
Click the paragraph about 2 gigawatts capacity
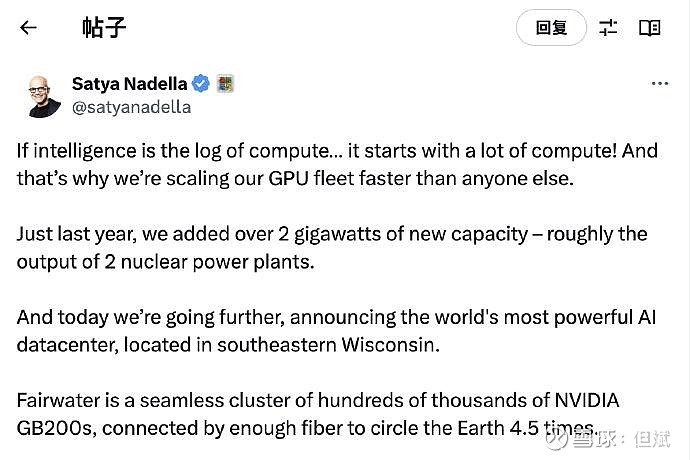(x=331, y=248)
